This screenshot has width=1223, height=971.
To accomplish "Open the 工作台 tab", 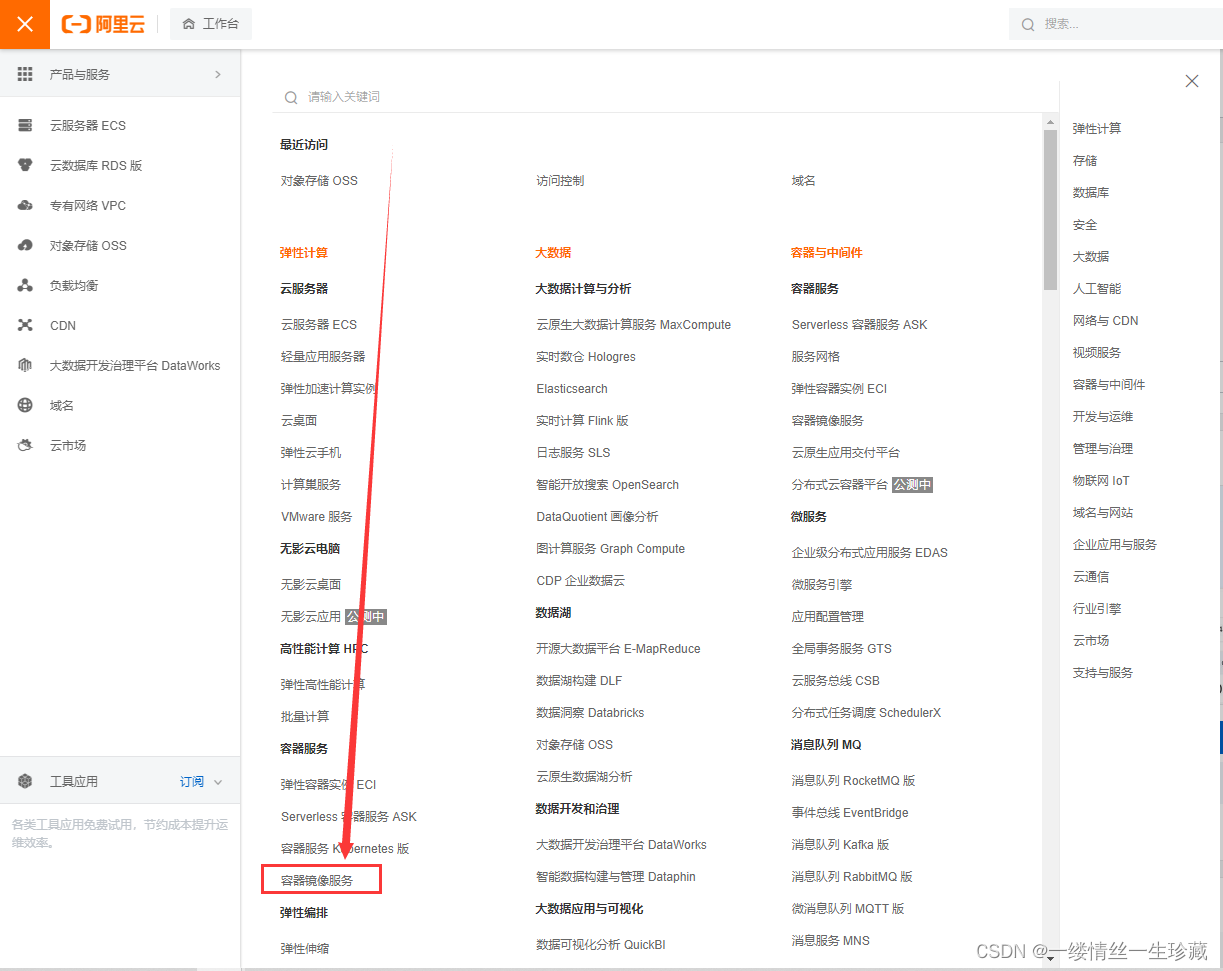I will coord(211,24).
